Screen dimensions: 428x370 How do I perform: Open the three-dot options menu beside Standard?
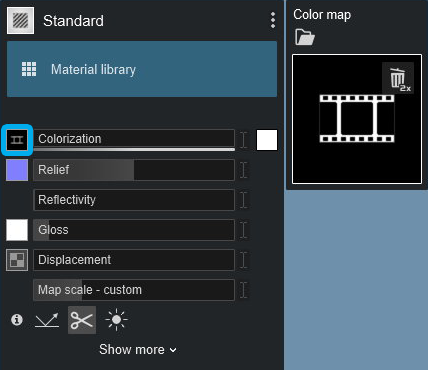(x=273, y=20)
